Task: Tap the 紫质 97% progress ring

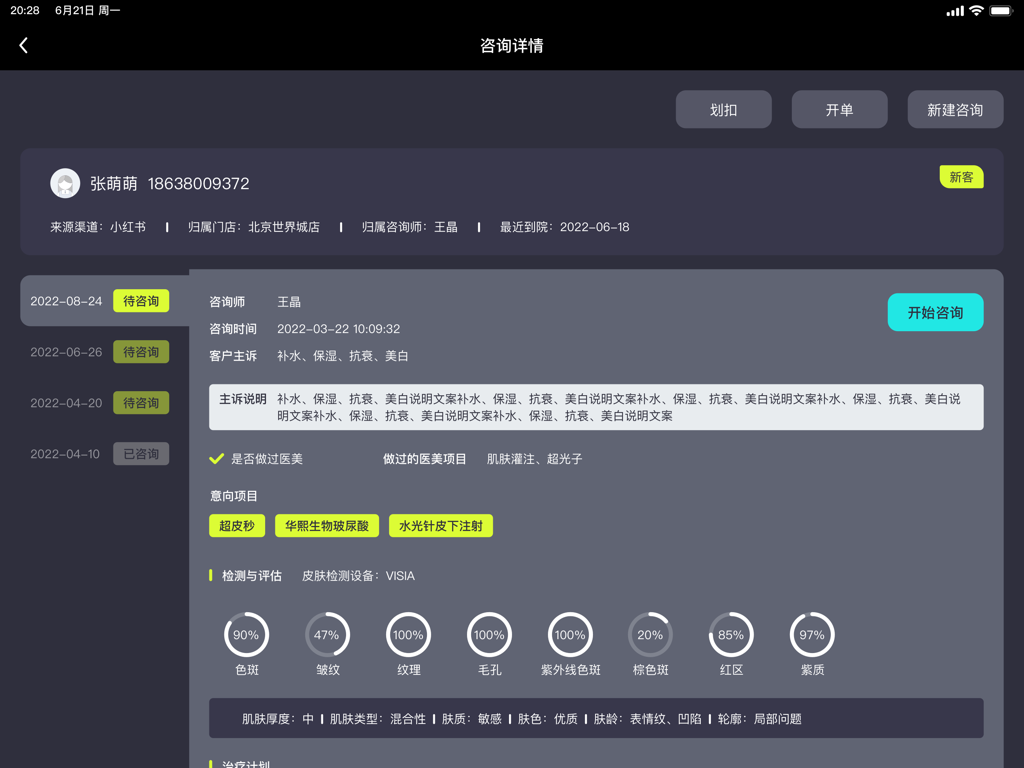Action: click(x=811, y=634)
